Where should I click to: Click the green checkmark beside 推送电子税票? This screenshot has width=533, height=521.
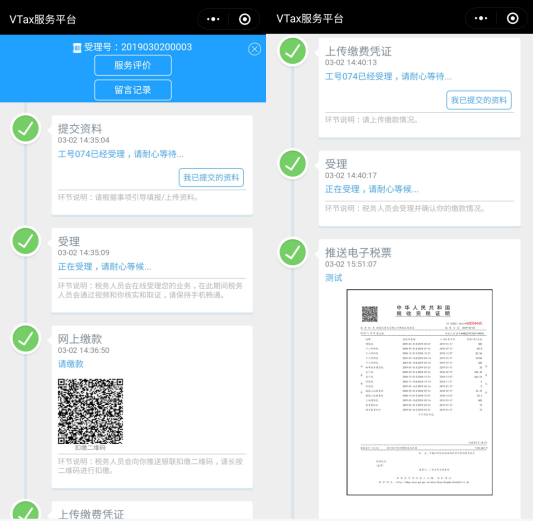pos(293,252)
